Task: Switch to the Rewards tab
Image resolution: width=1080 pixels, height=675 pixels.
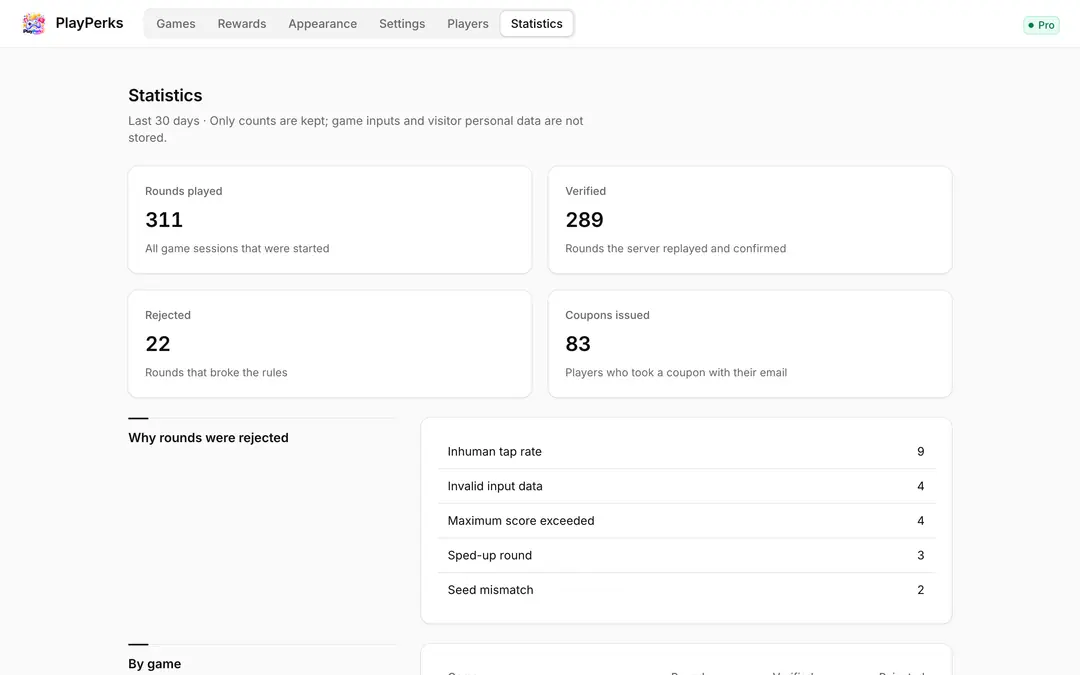Action: click(x=242, y=23)
